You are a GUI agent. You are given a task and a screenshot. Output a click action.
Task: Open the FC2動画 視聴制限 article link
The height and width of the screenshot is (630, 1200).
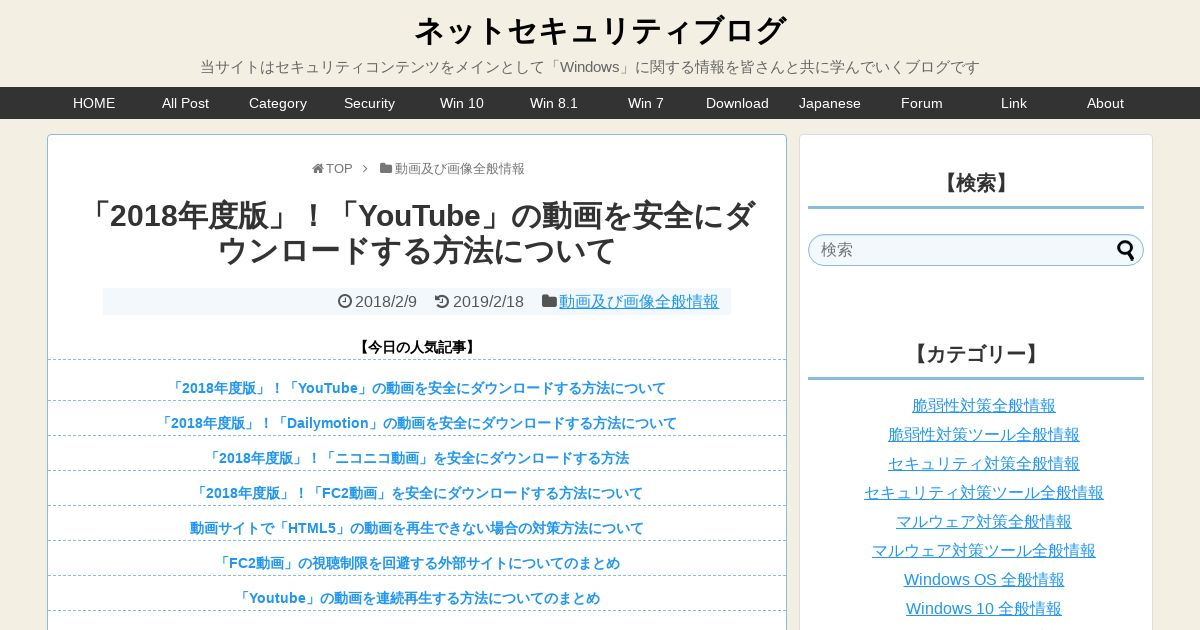(417, 563)
